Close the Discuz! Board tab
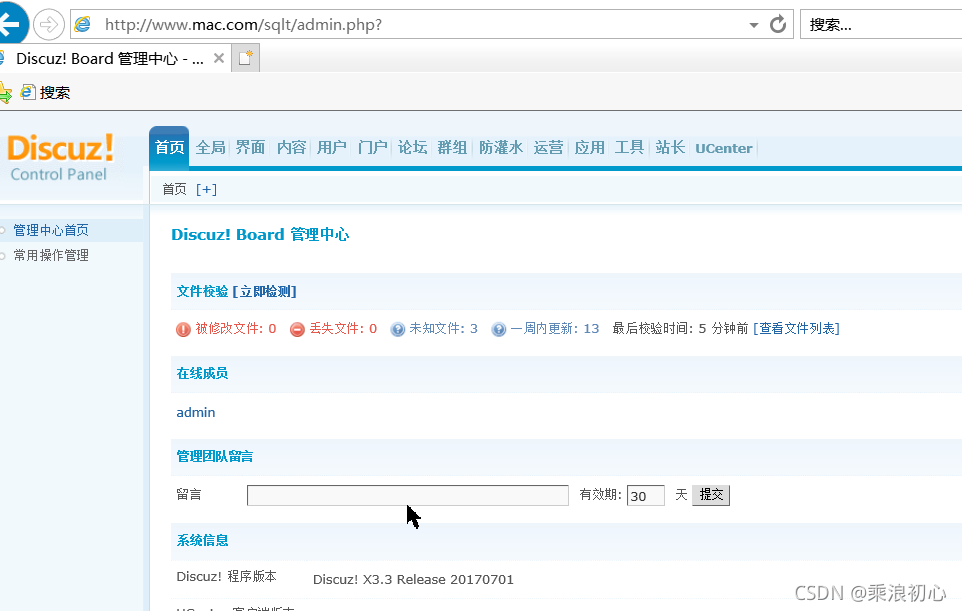The height and width of the screenshot is (611, 962). coord(218,58)
